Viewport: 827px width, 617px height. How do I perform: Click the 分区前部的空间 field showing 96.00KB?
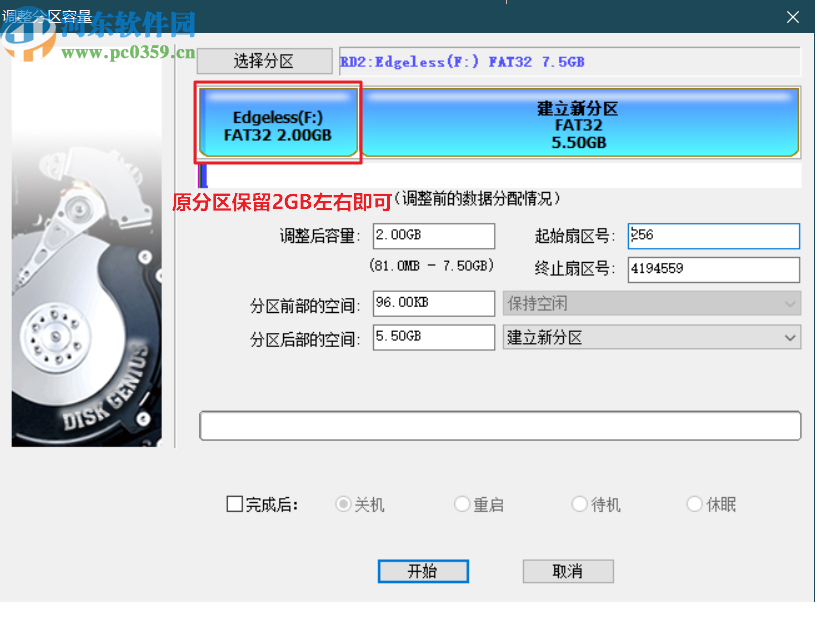coord(434,303)
